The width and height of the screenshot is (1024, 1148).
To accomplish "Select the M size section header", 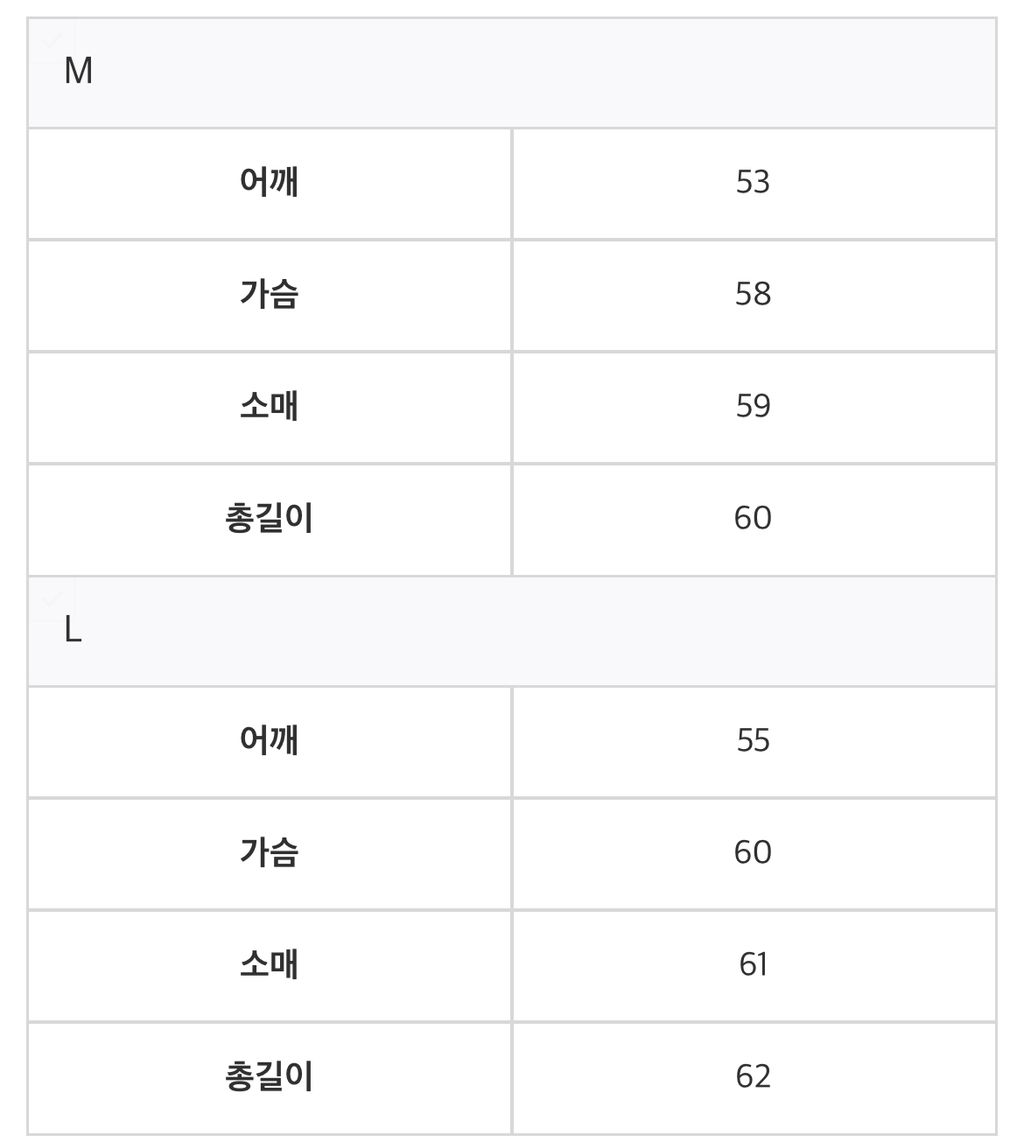I will tap(78, 72).
